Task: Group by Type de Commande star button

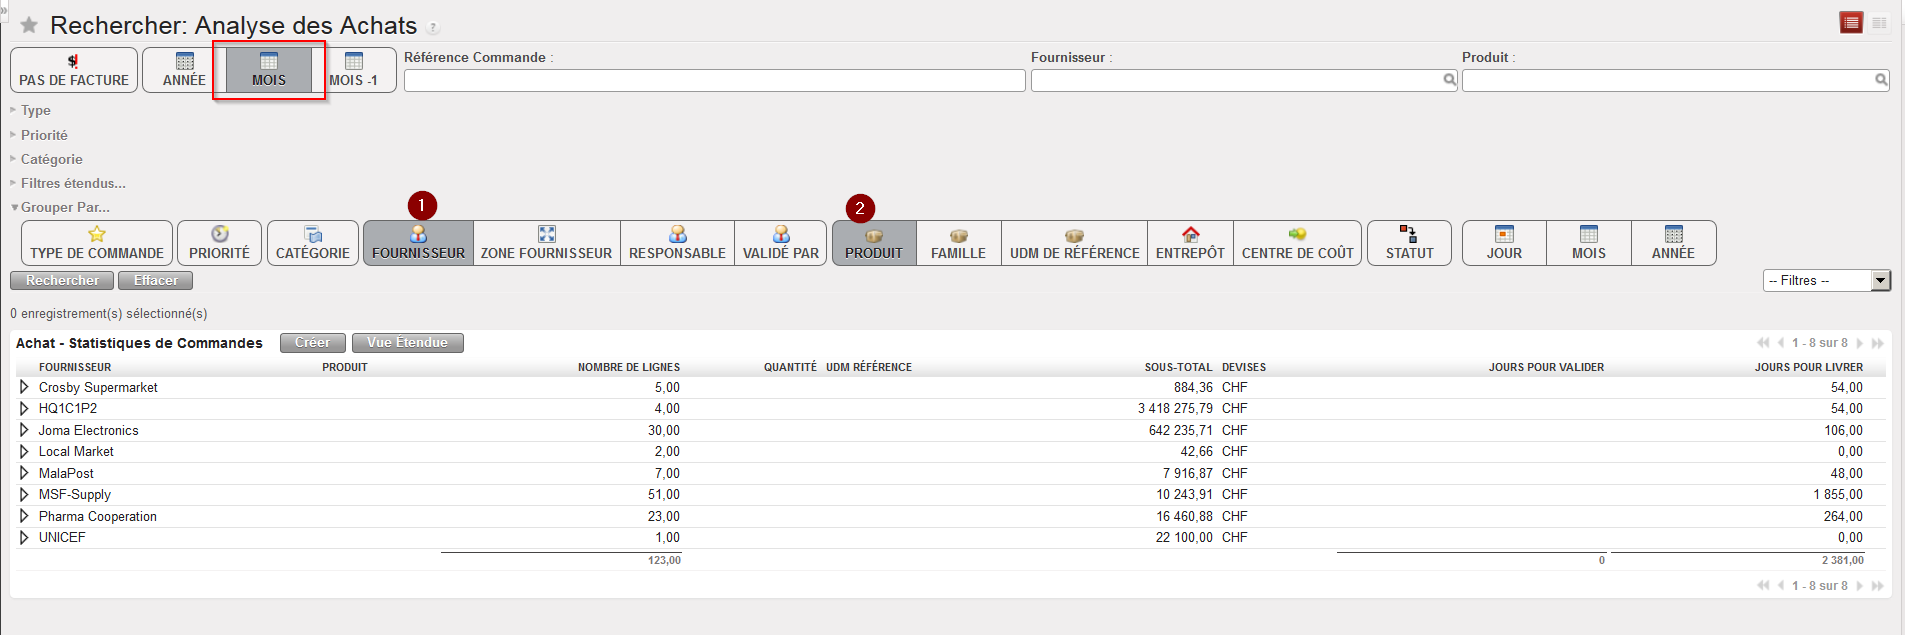Action: point(97,243)
